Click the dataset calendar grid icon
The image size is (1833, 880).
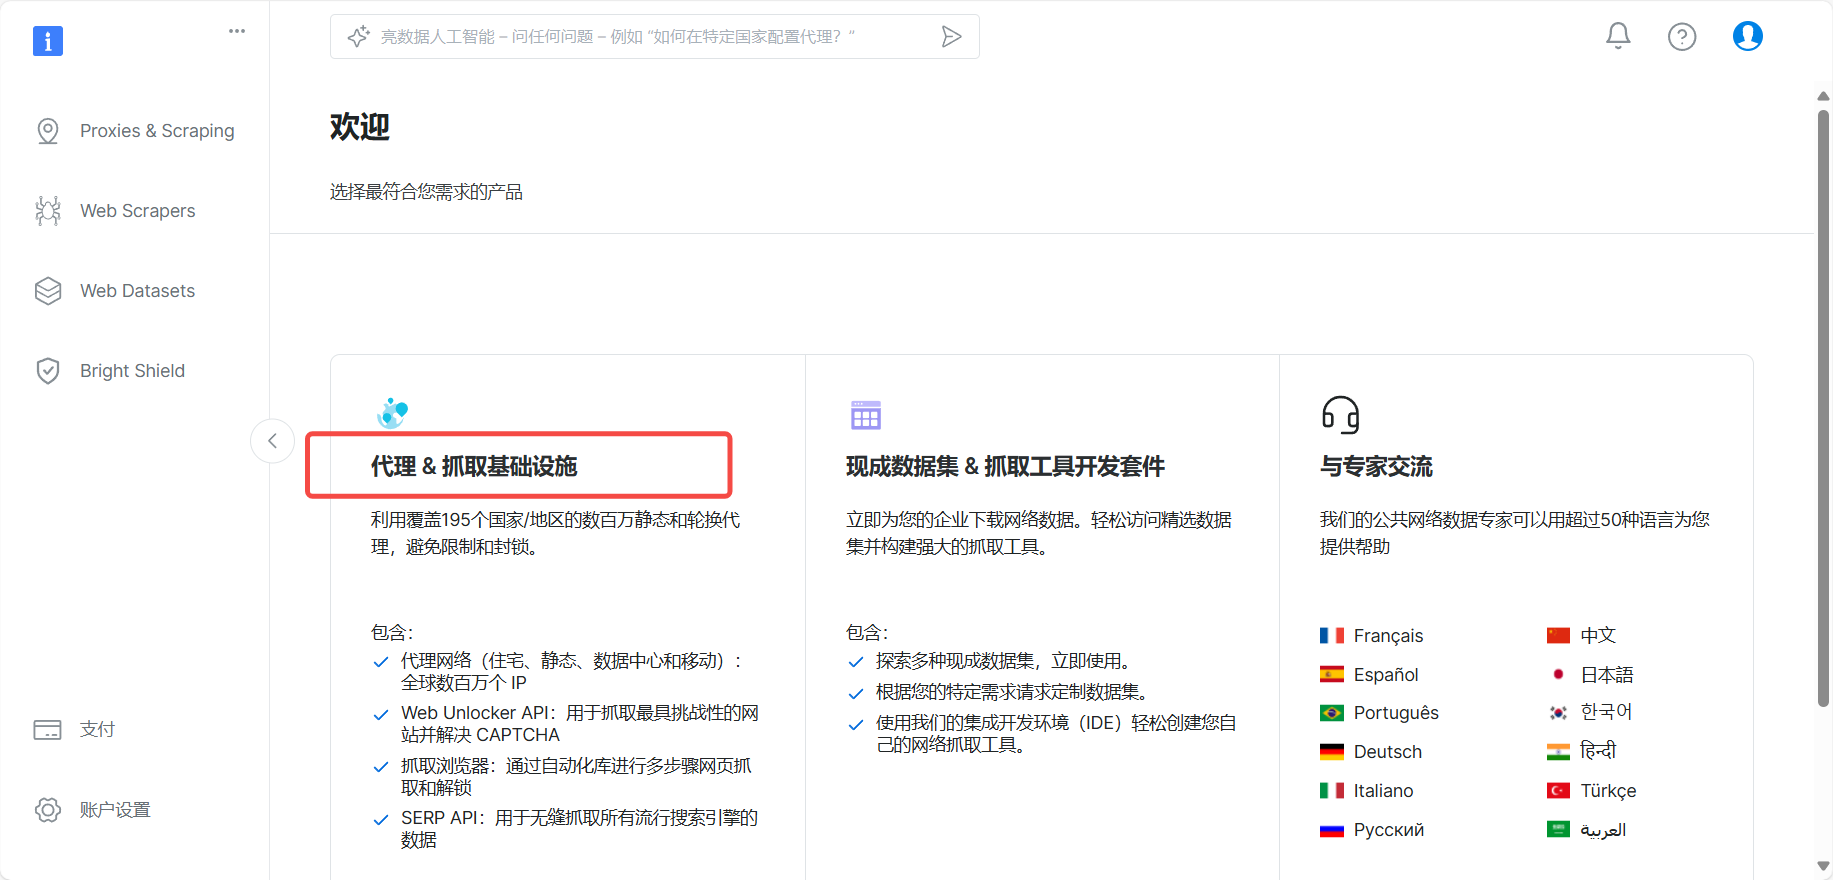[866, 415]
